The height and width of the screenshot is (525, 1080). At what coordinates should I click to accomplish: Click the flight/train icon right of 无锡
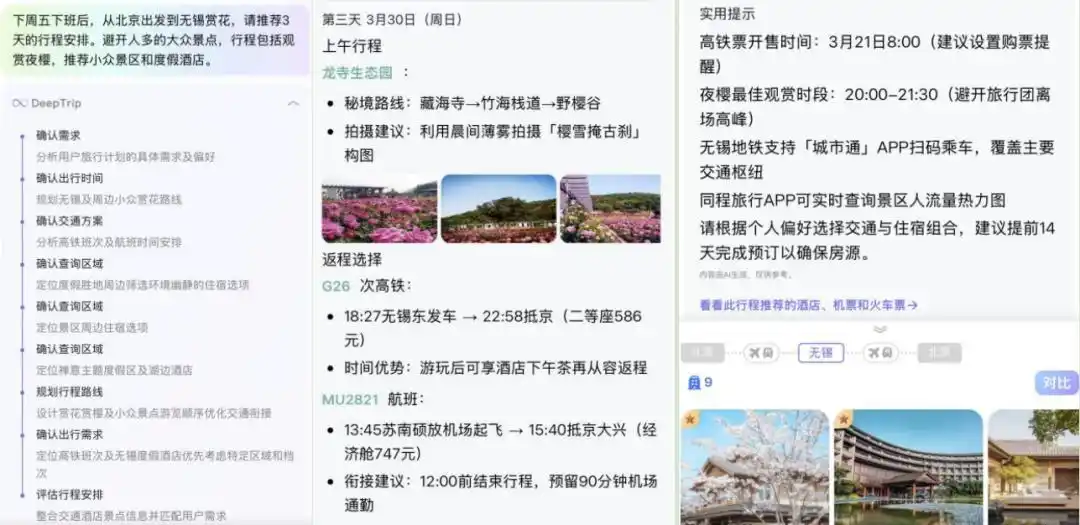880,353
